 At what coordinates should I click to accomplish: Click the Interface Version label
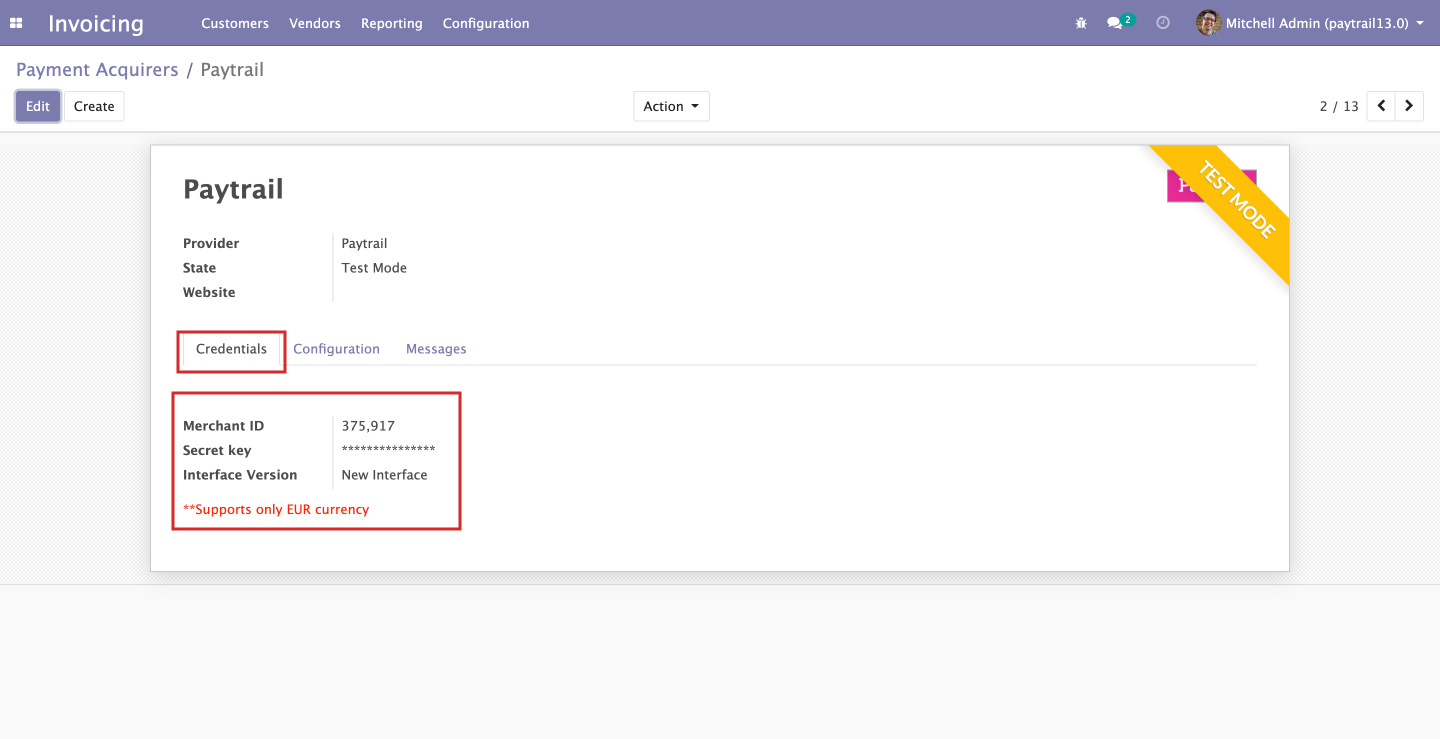pos(240,475)
